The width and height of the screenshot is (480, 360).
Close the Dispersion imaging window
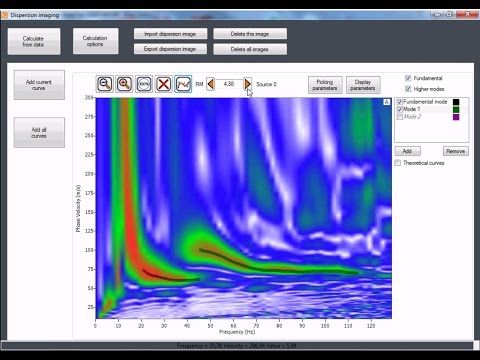pyautogui.click(x=467, y=14)
